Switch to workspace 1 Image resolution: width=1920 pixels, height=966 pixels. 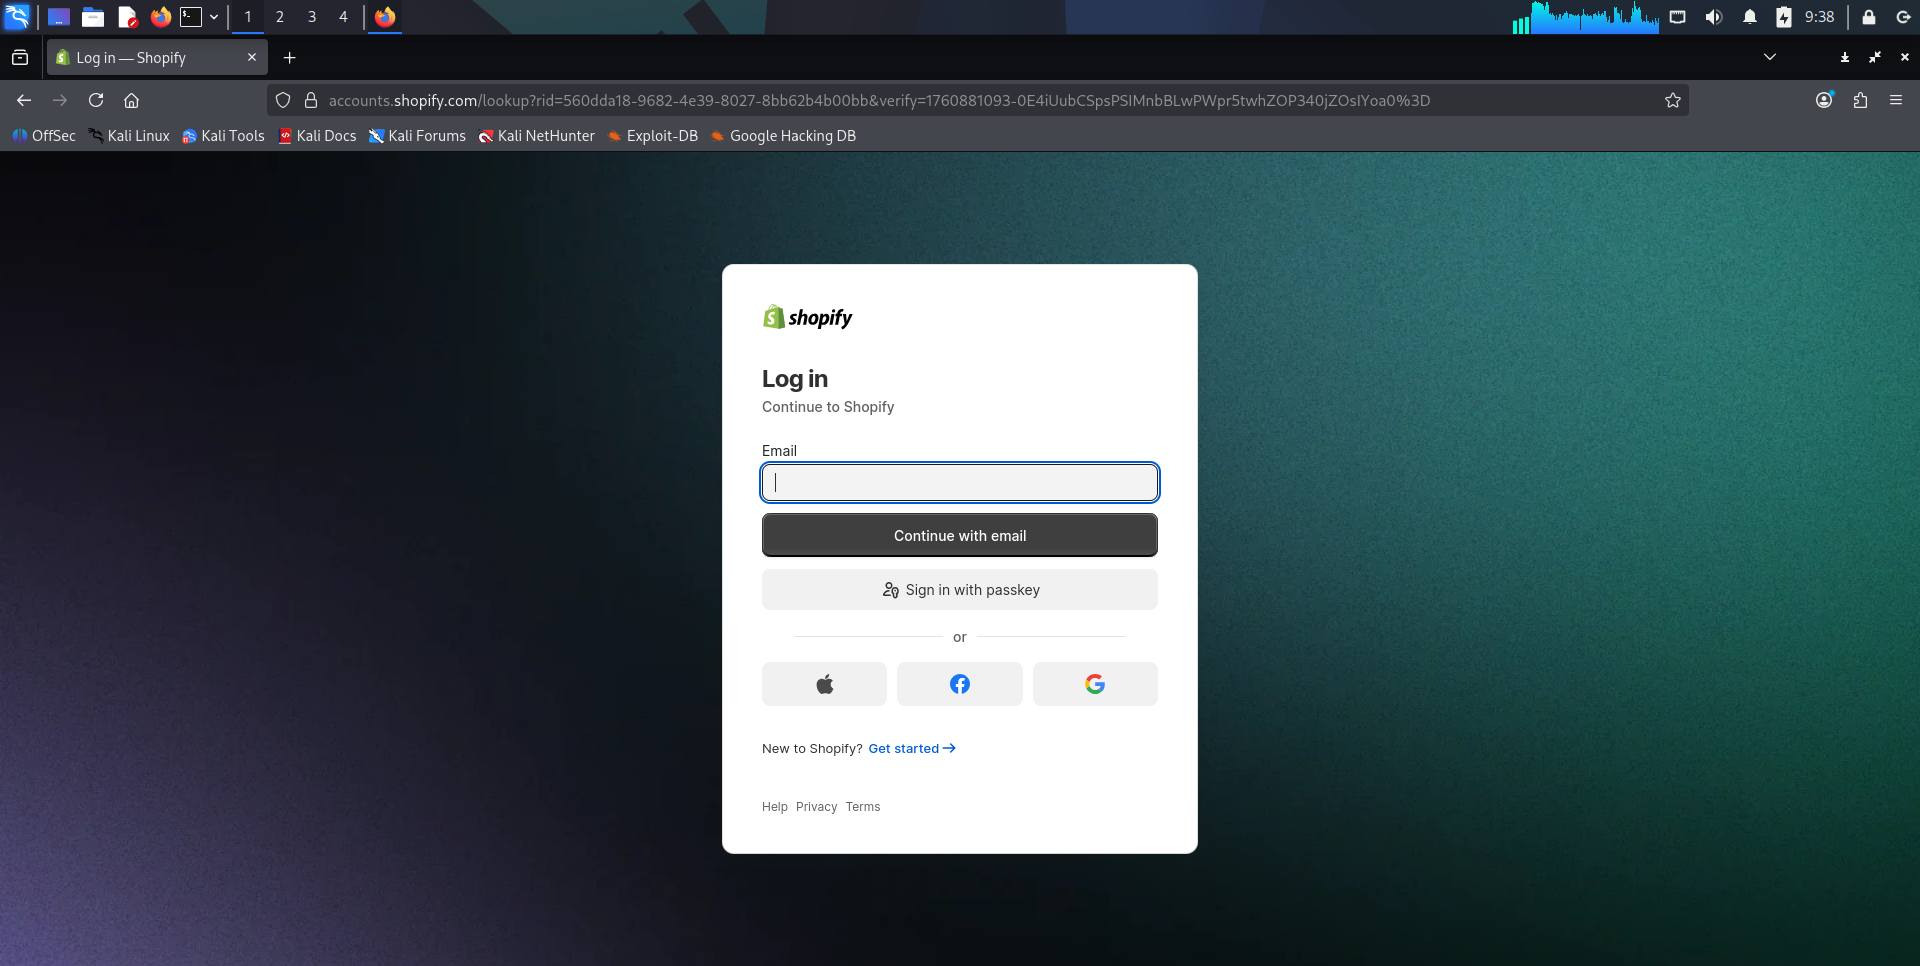pyautogui.click(x=248, y=17)
